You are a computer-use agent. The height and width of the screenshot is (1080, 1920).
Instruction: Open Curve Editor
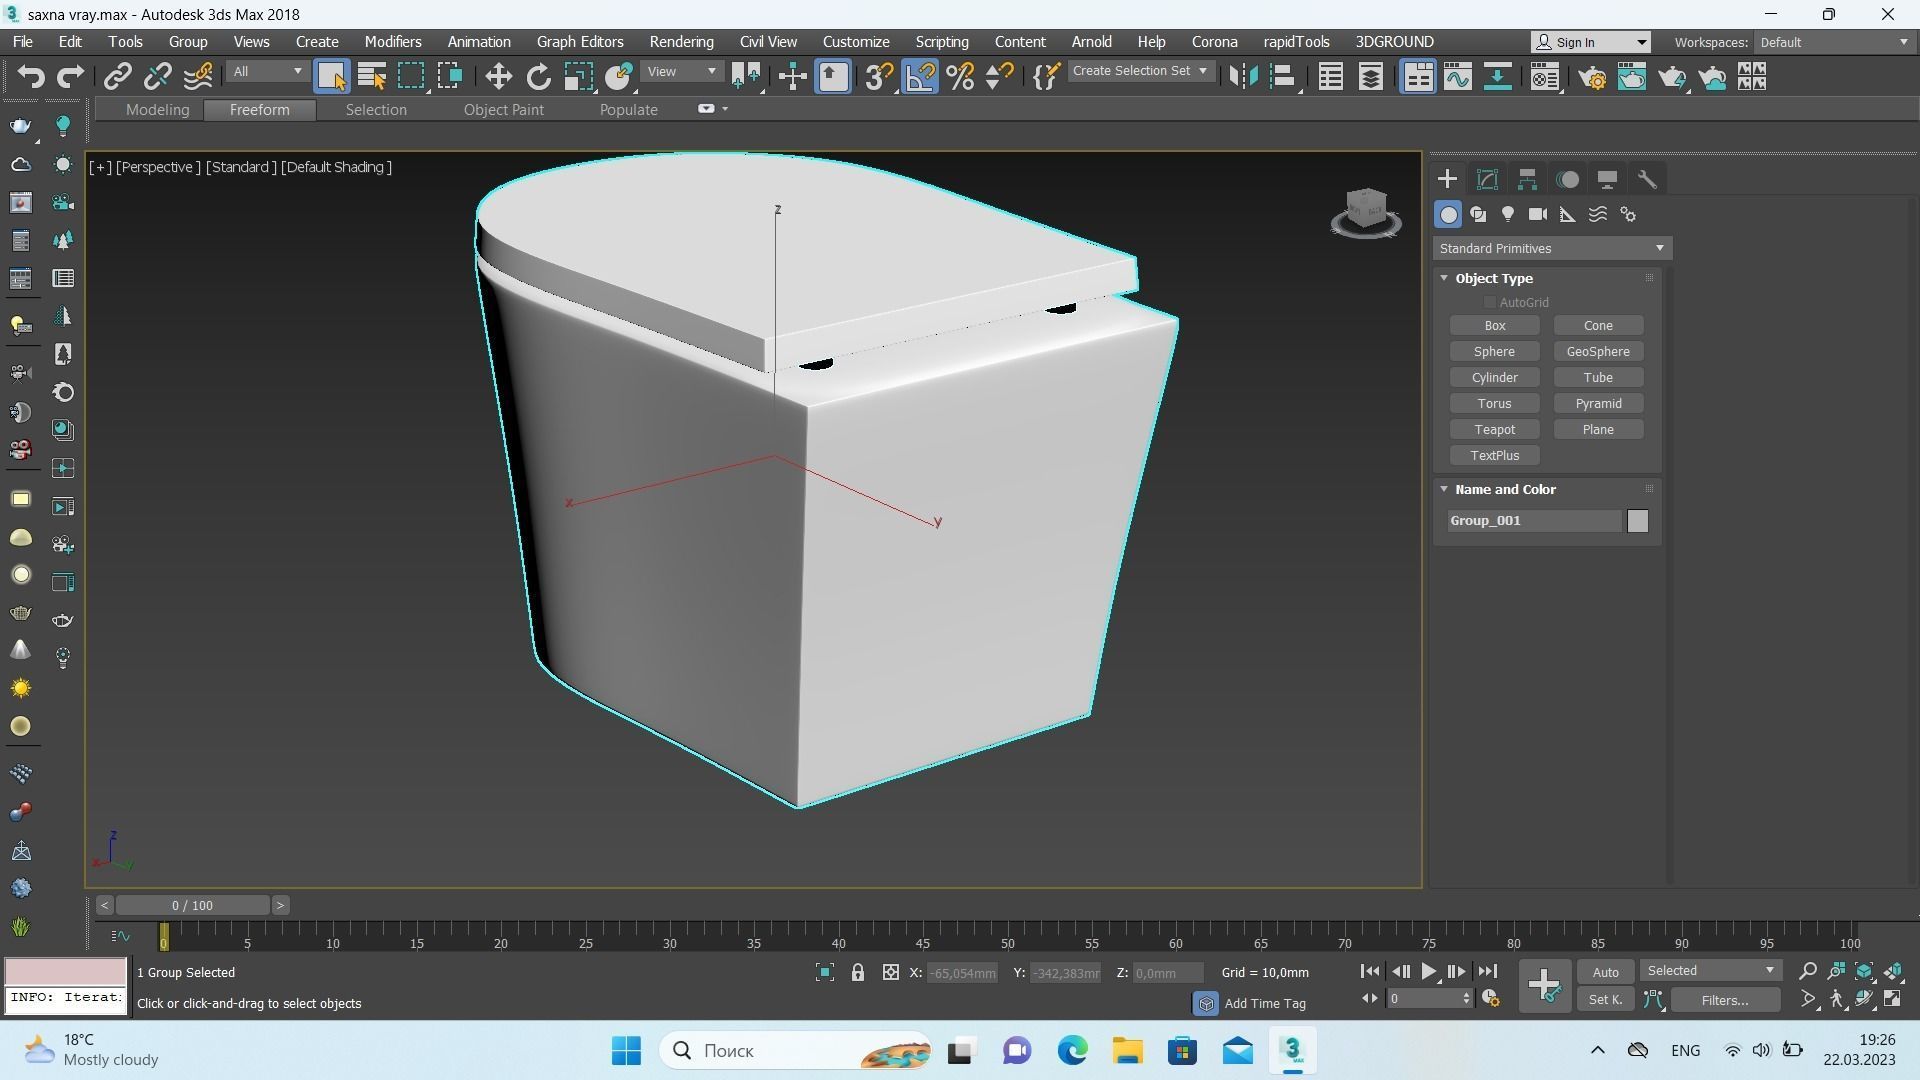click(x=1458, y=77)
